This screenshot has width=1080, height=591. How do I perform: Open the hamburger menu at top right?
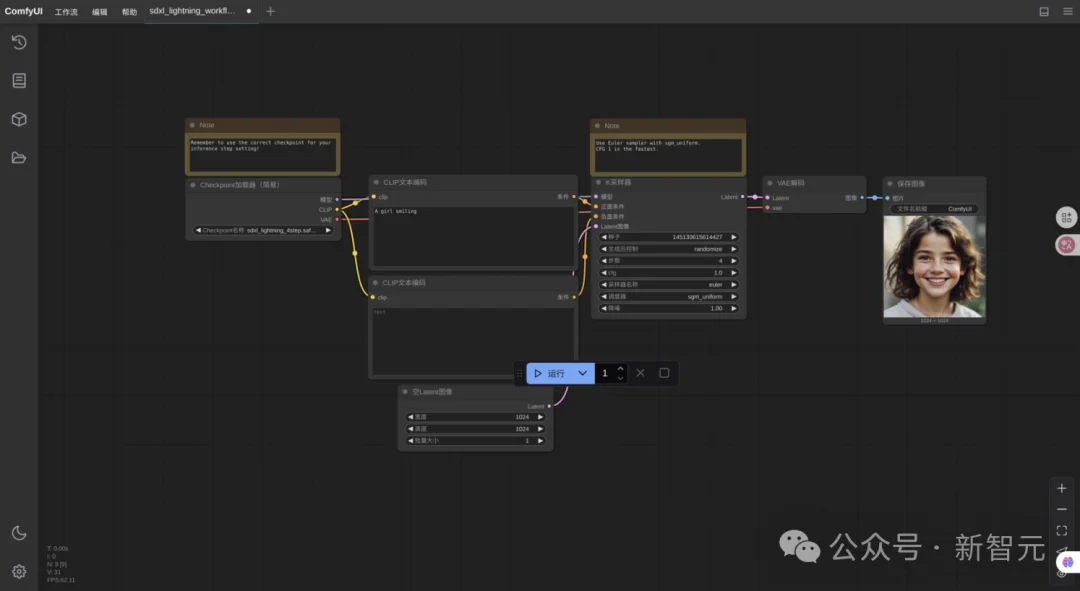(1068, 11)
